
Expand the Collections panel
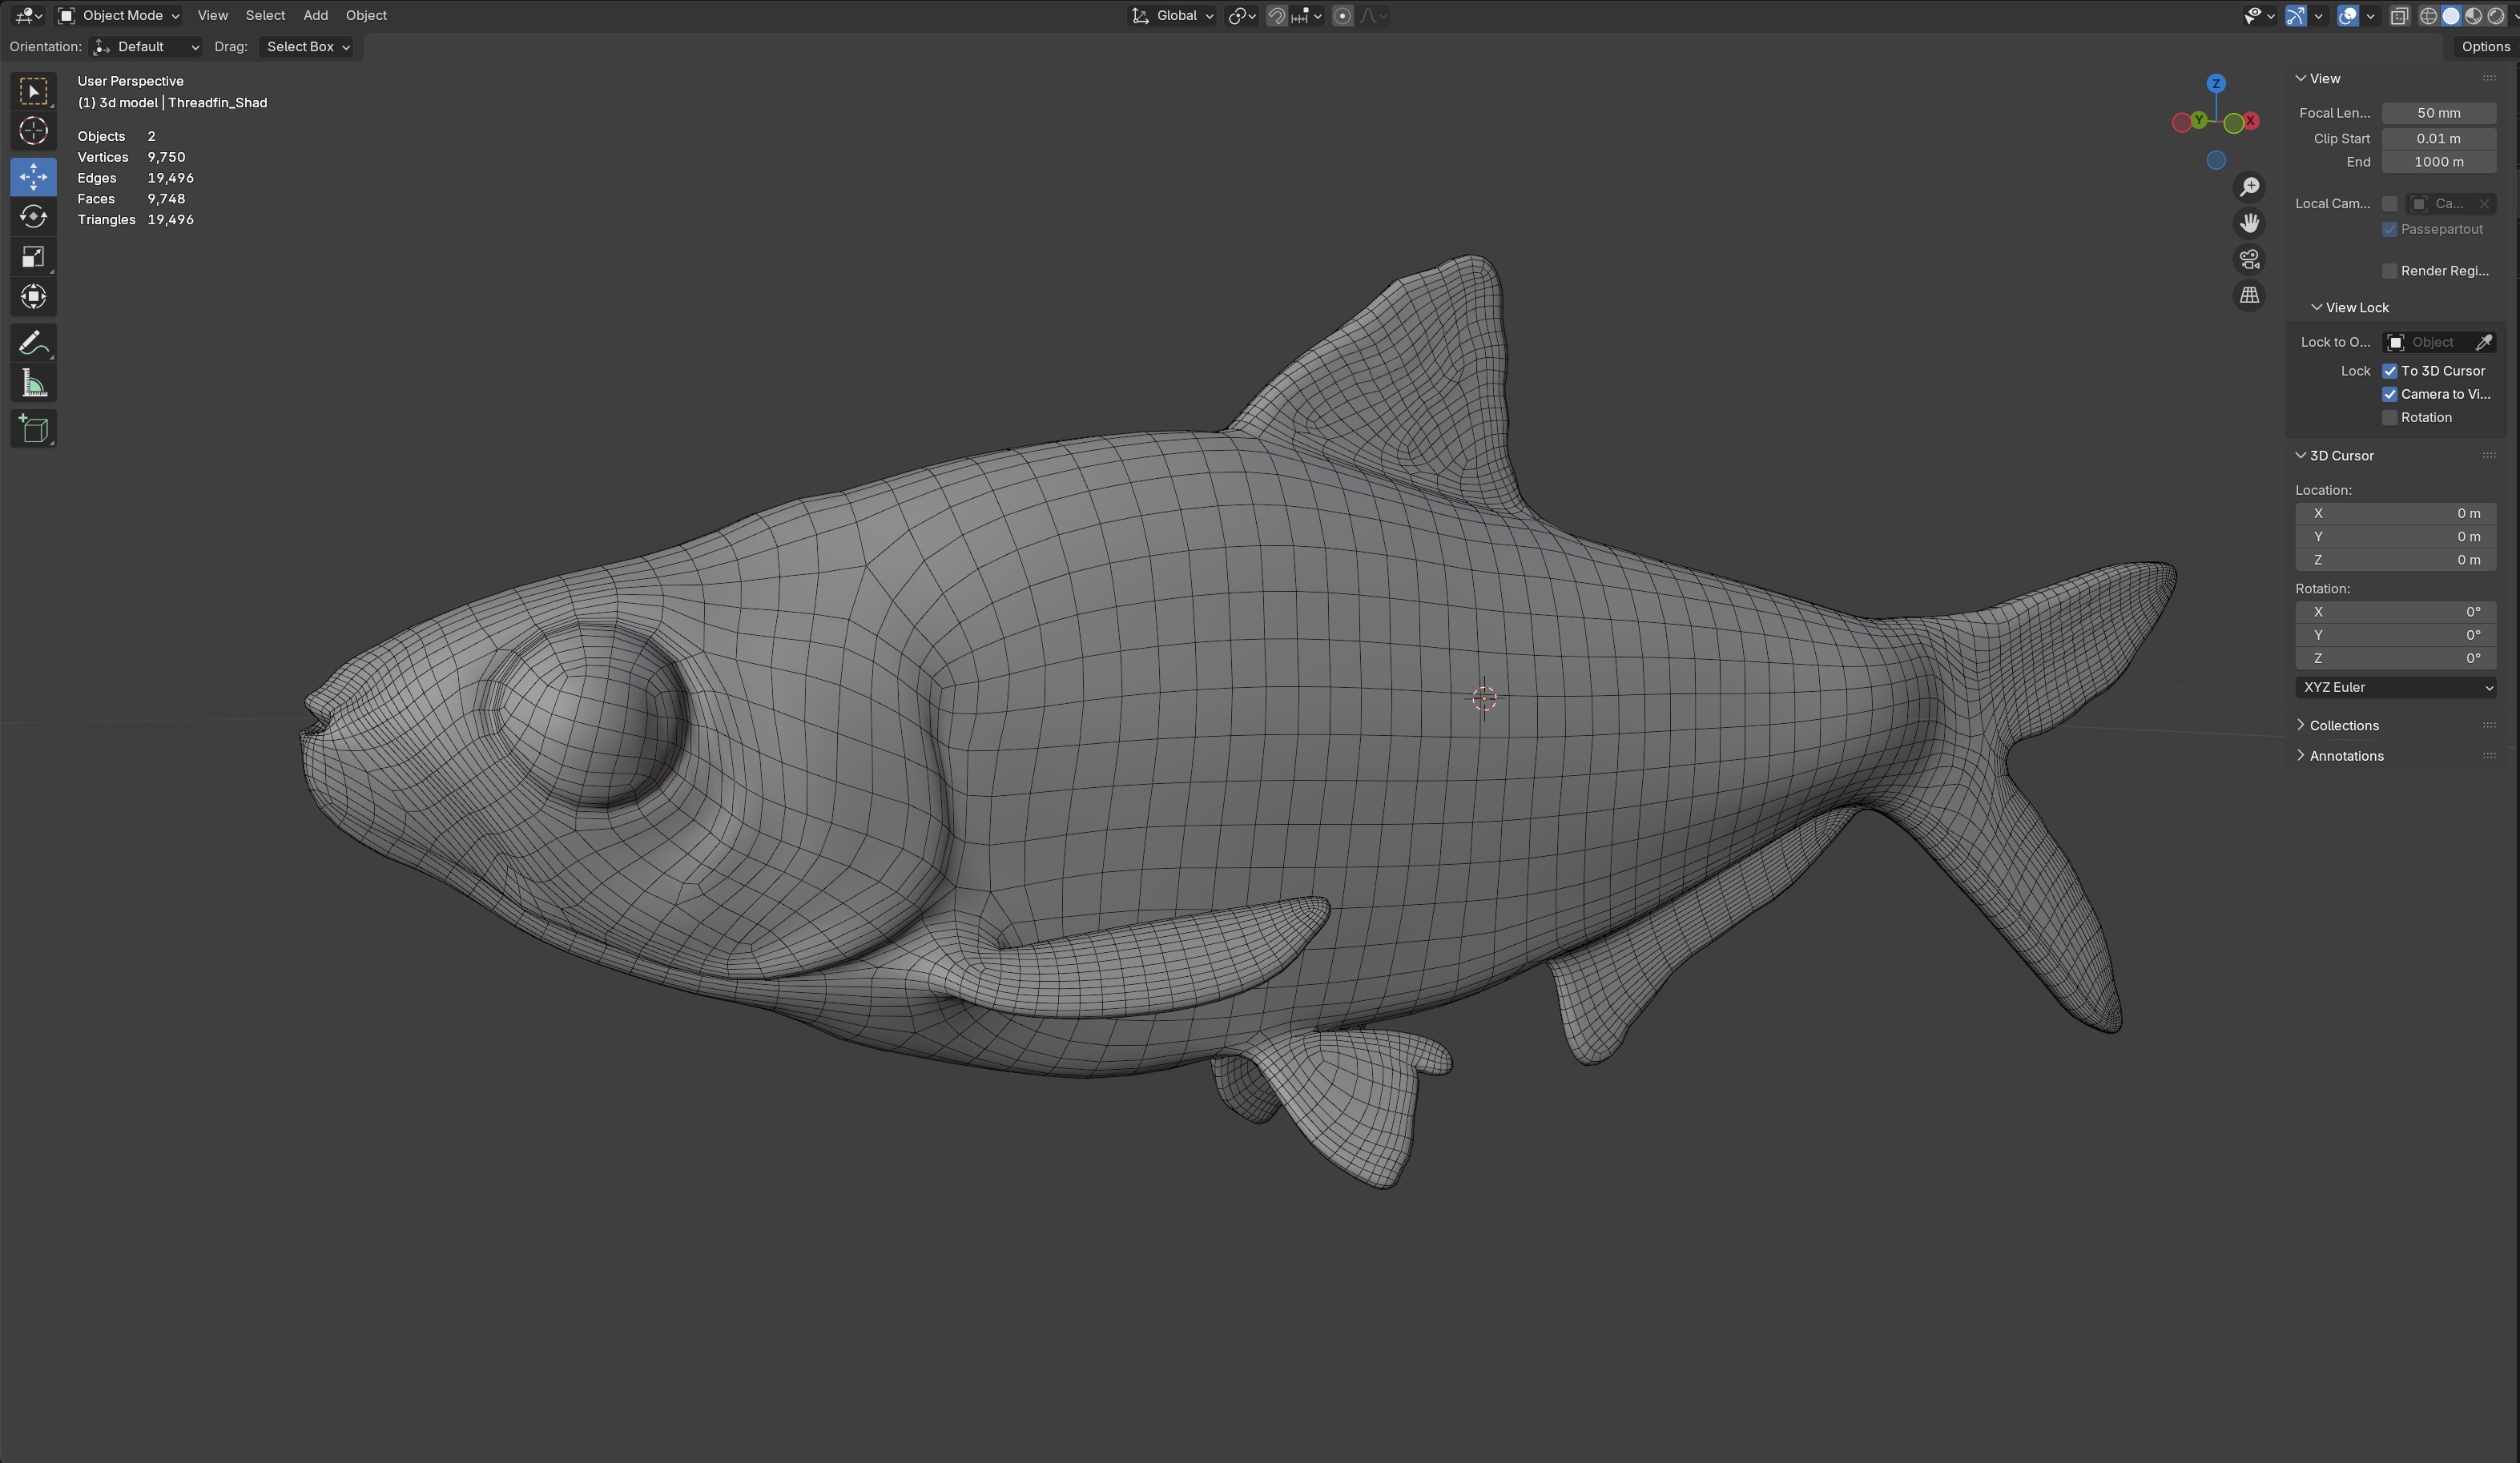pyautogui.click(x=2343, y=725)
